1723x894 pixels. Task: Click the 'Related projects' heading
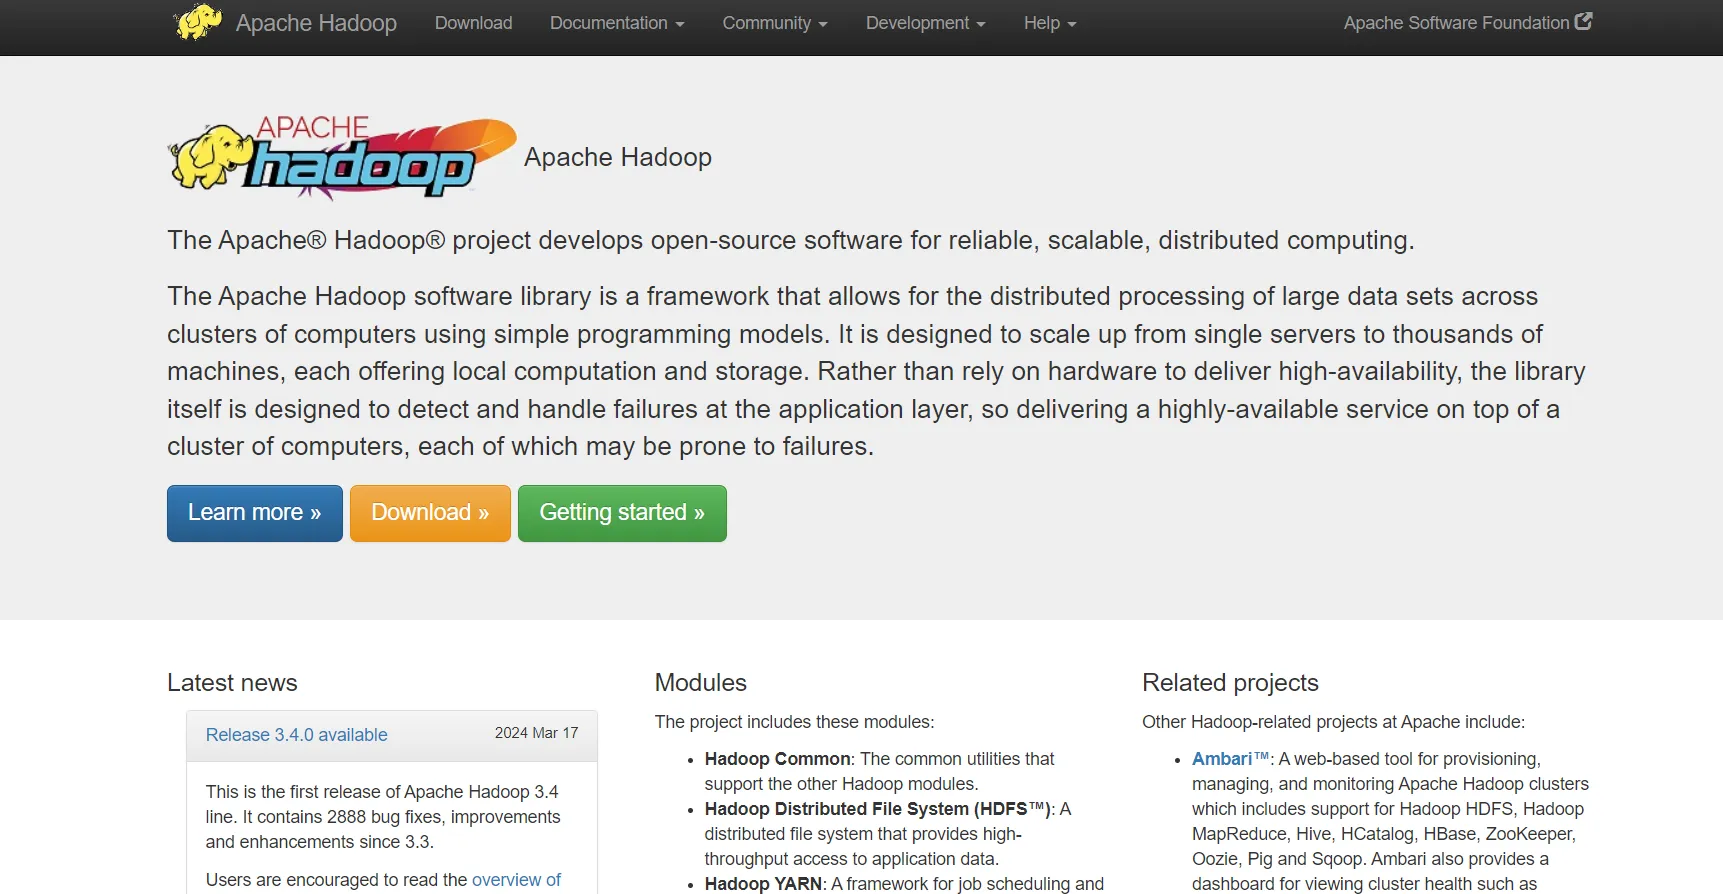[1230, 683]
